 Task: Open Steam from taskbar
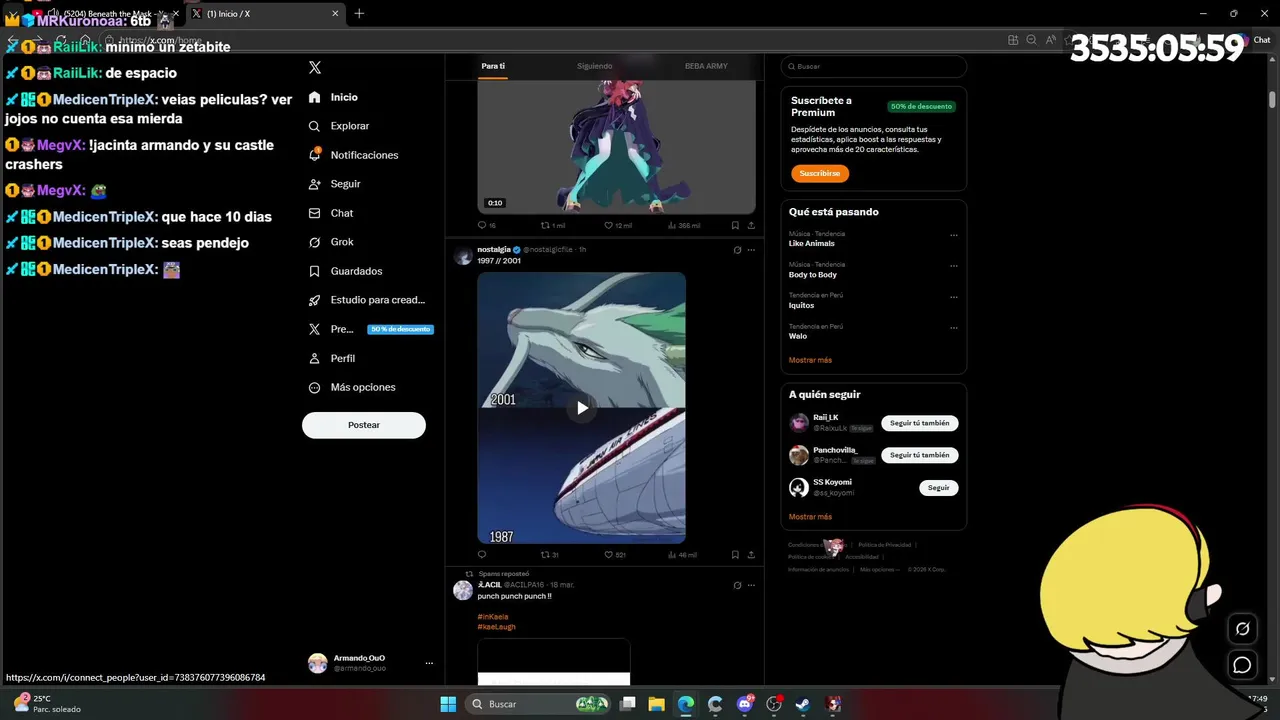click(x=803, y=704)
